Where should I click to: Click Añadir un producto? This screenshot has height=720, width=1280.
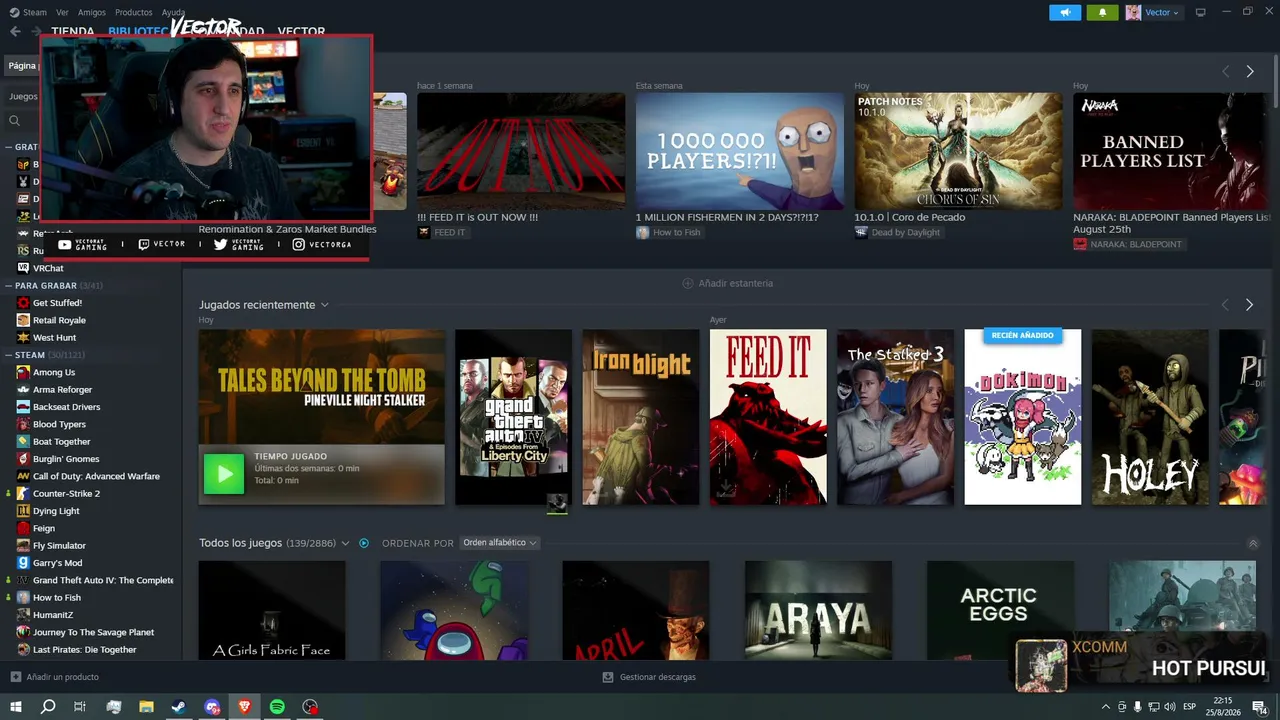[x=63, y=677]
